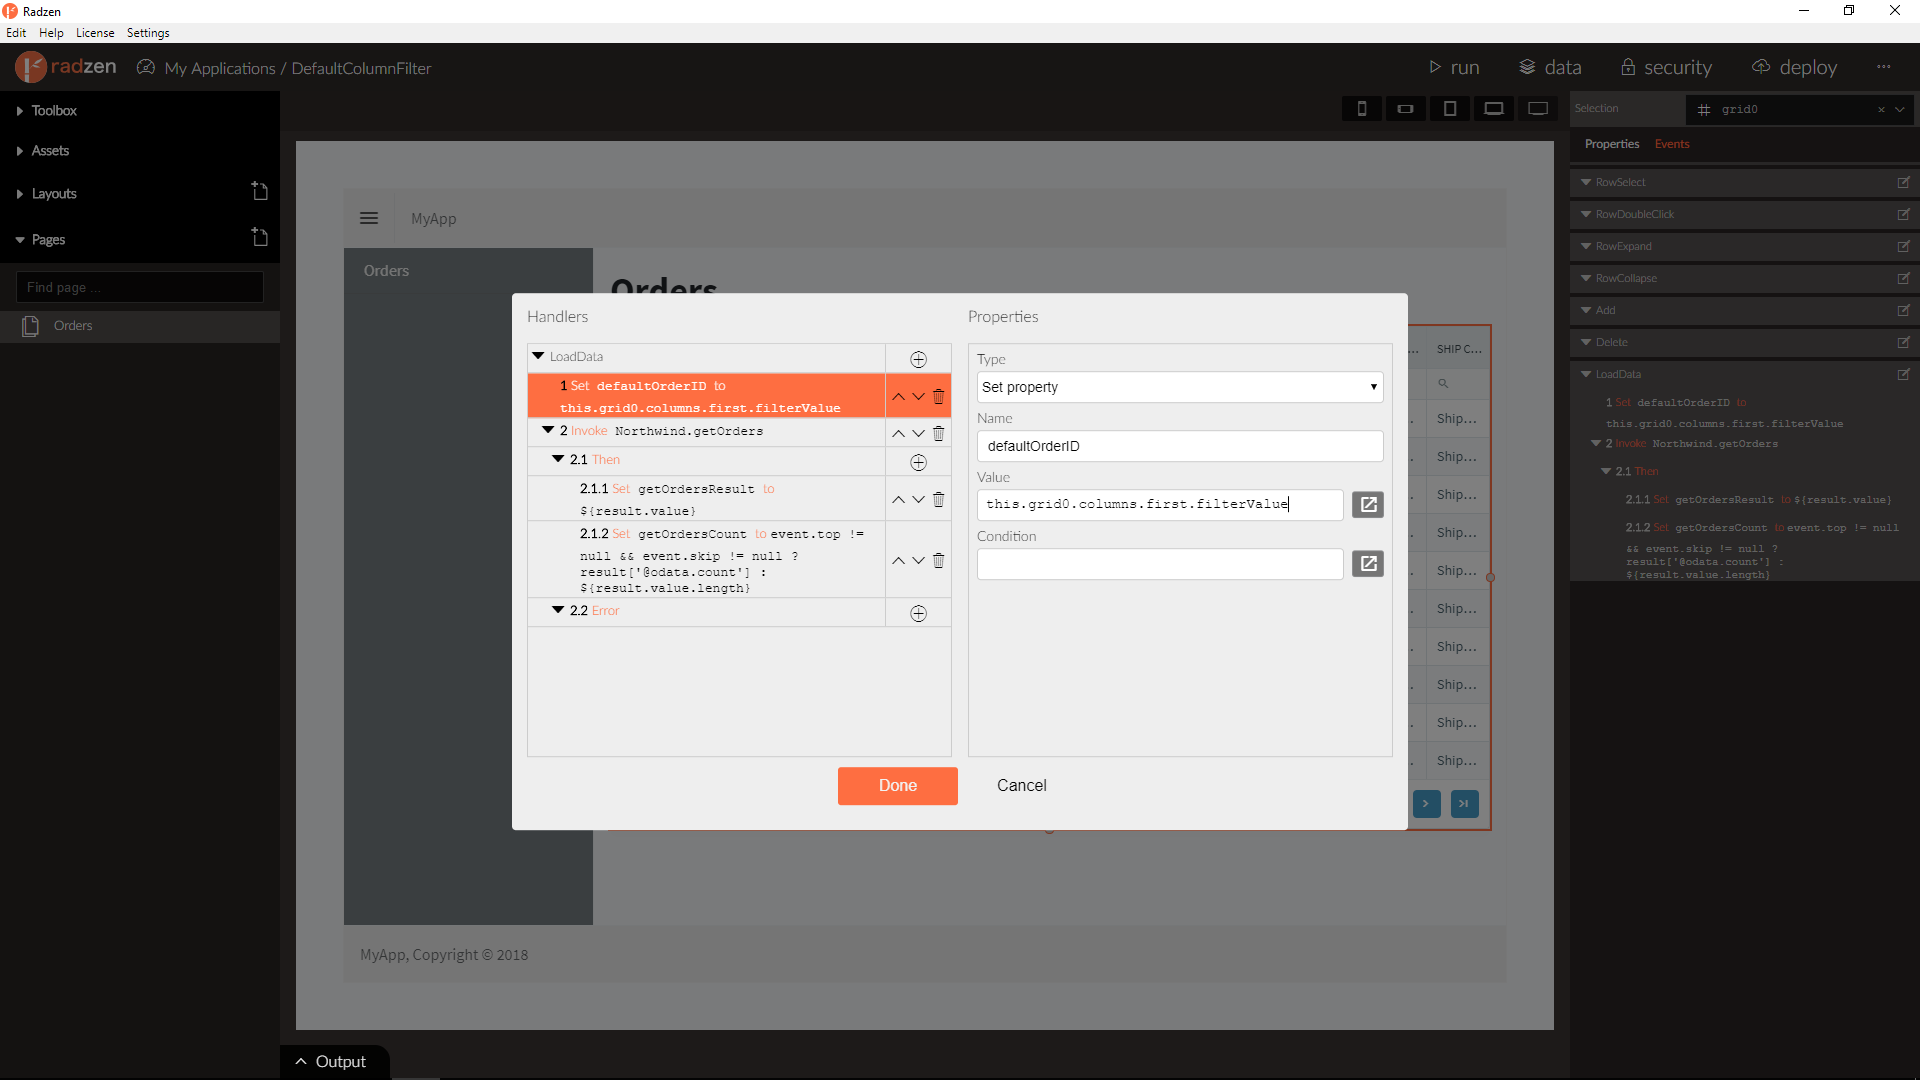Open more options ellipsis menu
The image size is (1920, 1080).
click(x=1884, y=67)
